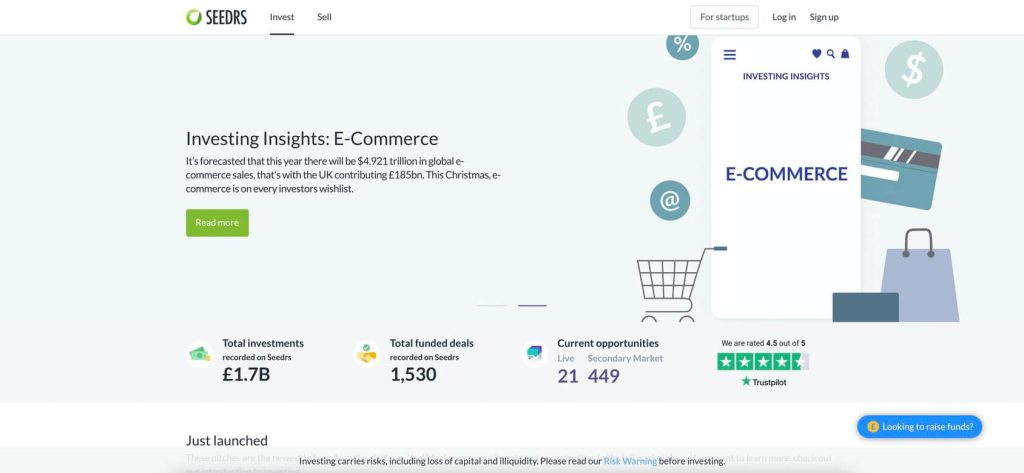This screenshot has width=1024, height=473.
Task: Click the percent circle icon
Action: pyautogui.click(x=682, y=44)
